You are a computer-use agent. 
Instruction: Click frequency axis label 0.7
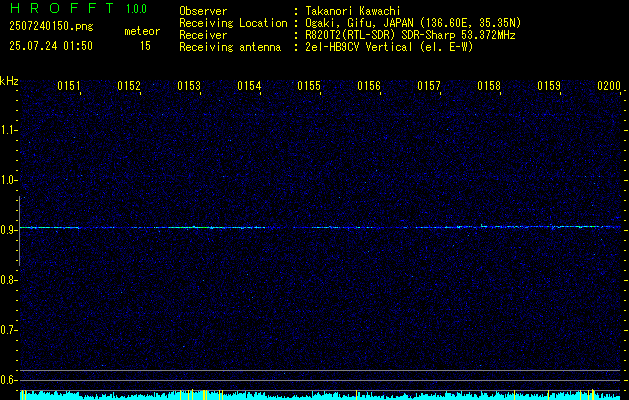(8, 330)
